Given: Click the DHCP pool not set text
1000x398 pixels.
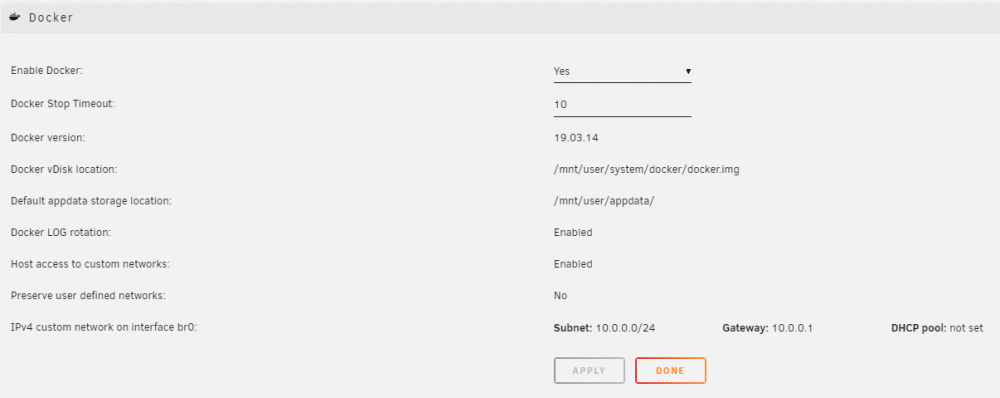Looking at the screenshot, I should tap(937, 328).
